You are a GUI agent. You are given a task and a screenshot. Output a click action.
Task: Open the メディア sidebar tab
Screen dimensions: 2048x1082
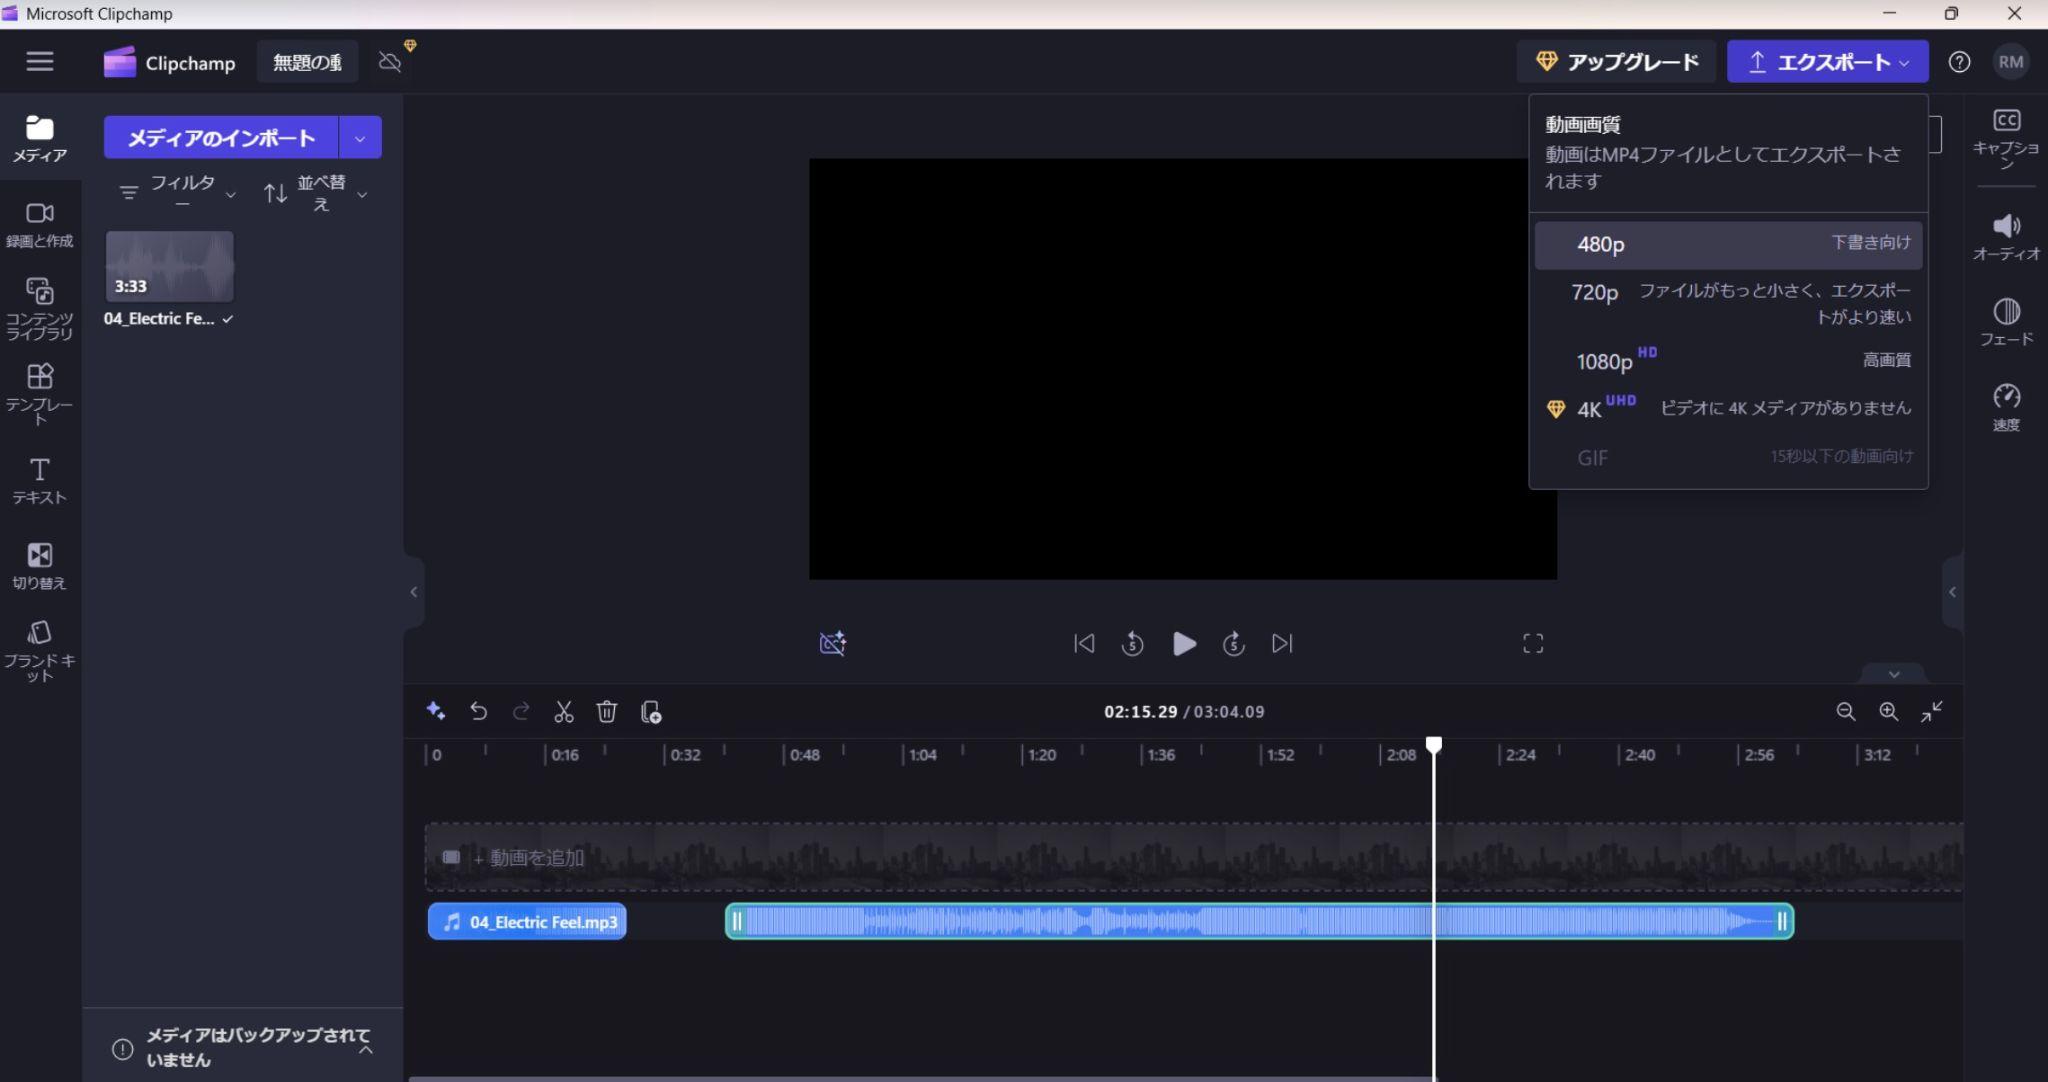[x=40, y=139]
